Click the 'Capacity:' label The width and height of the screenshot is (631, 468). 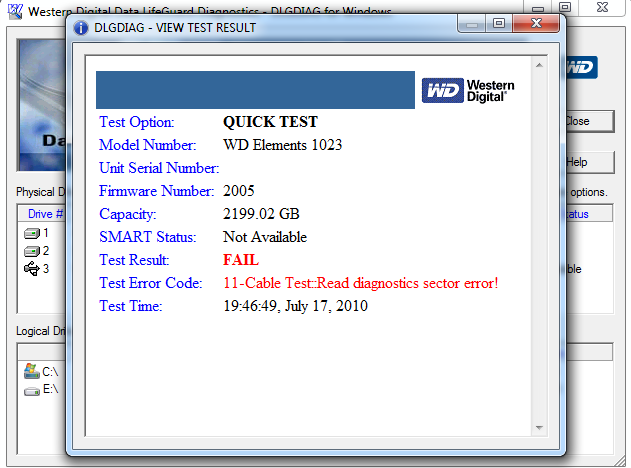[128, 214]
